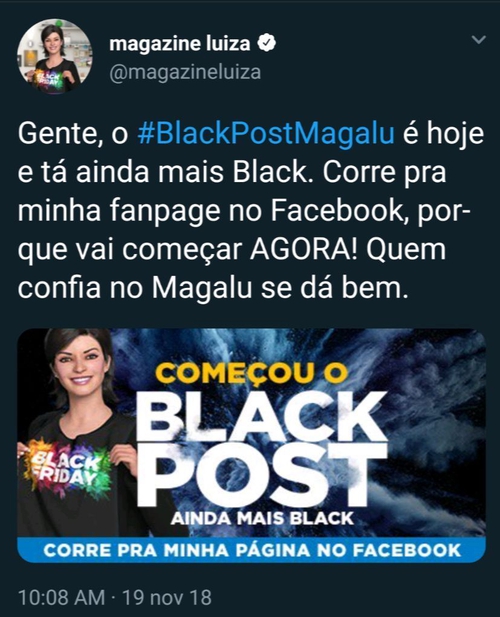The width and height of the screenshot is (500, 617).
Task: Click the Black Friday logo on the shirt in the banner
Action: tap(65, 469)
